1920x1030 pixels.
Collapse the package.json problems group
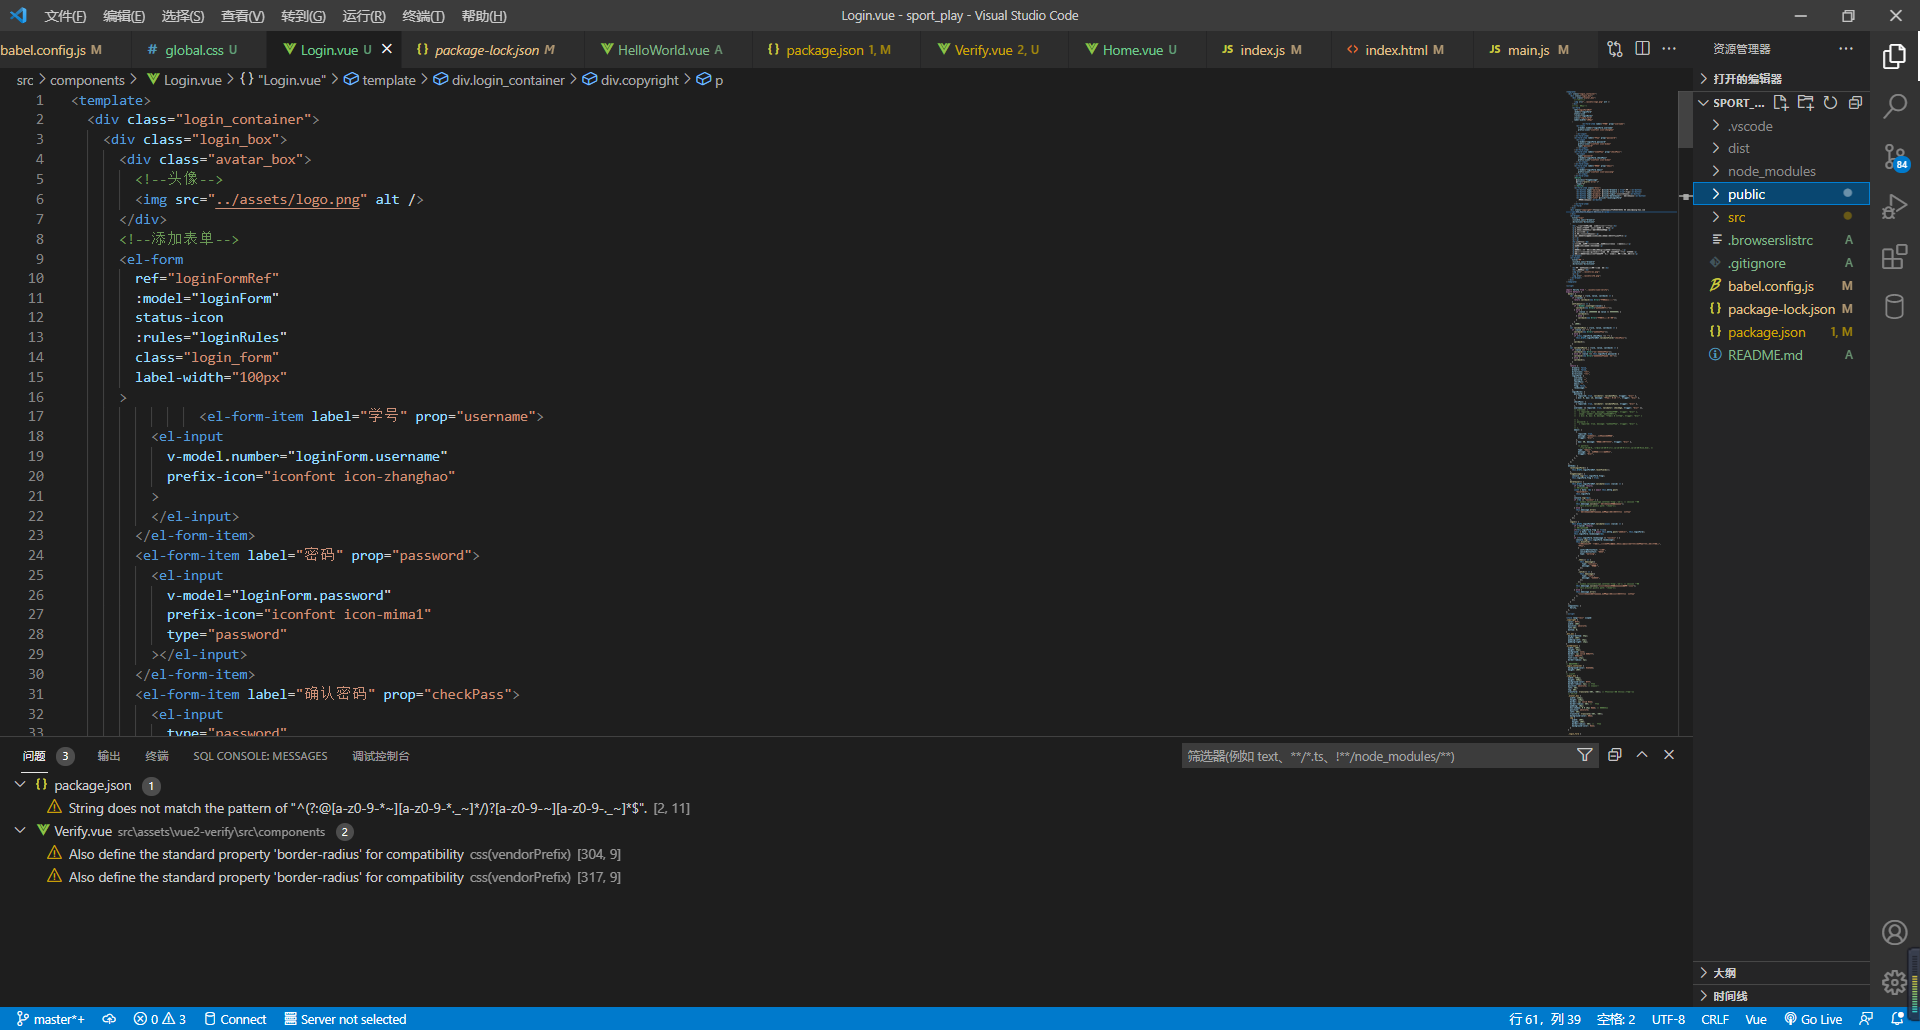[20, 785]
